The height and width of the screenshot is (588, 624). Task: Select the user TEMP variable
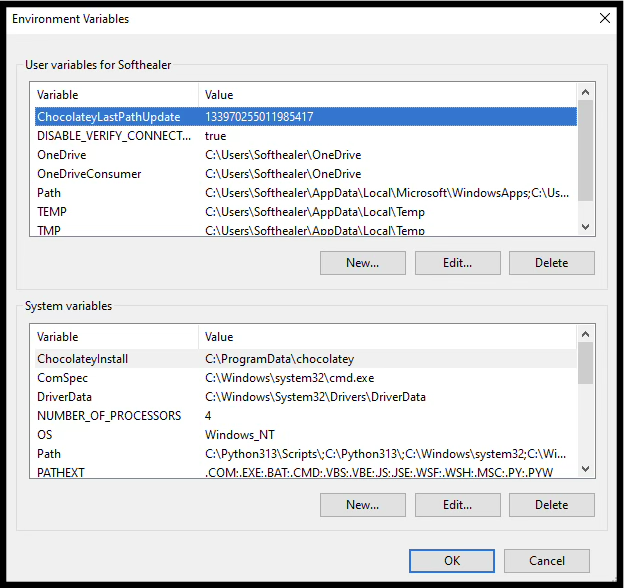(x=52, y=212)
